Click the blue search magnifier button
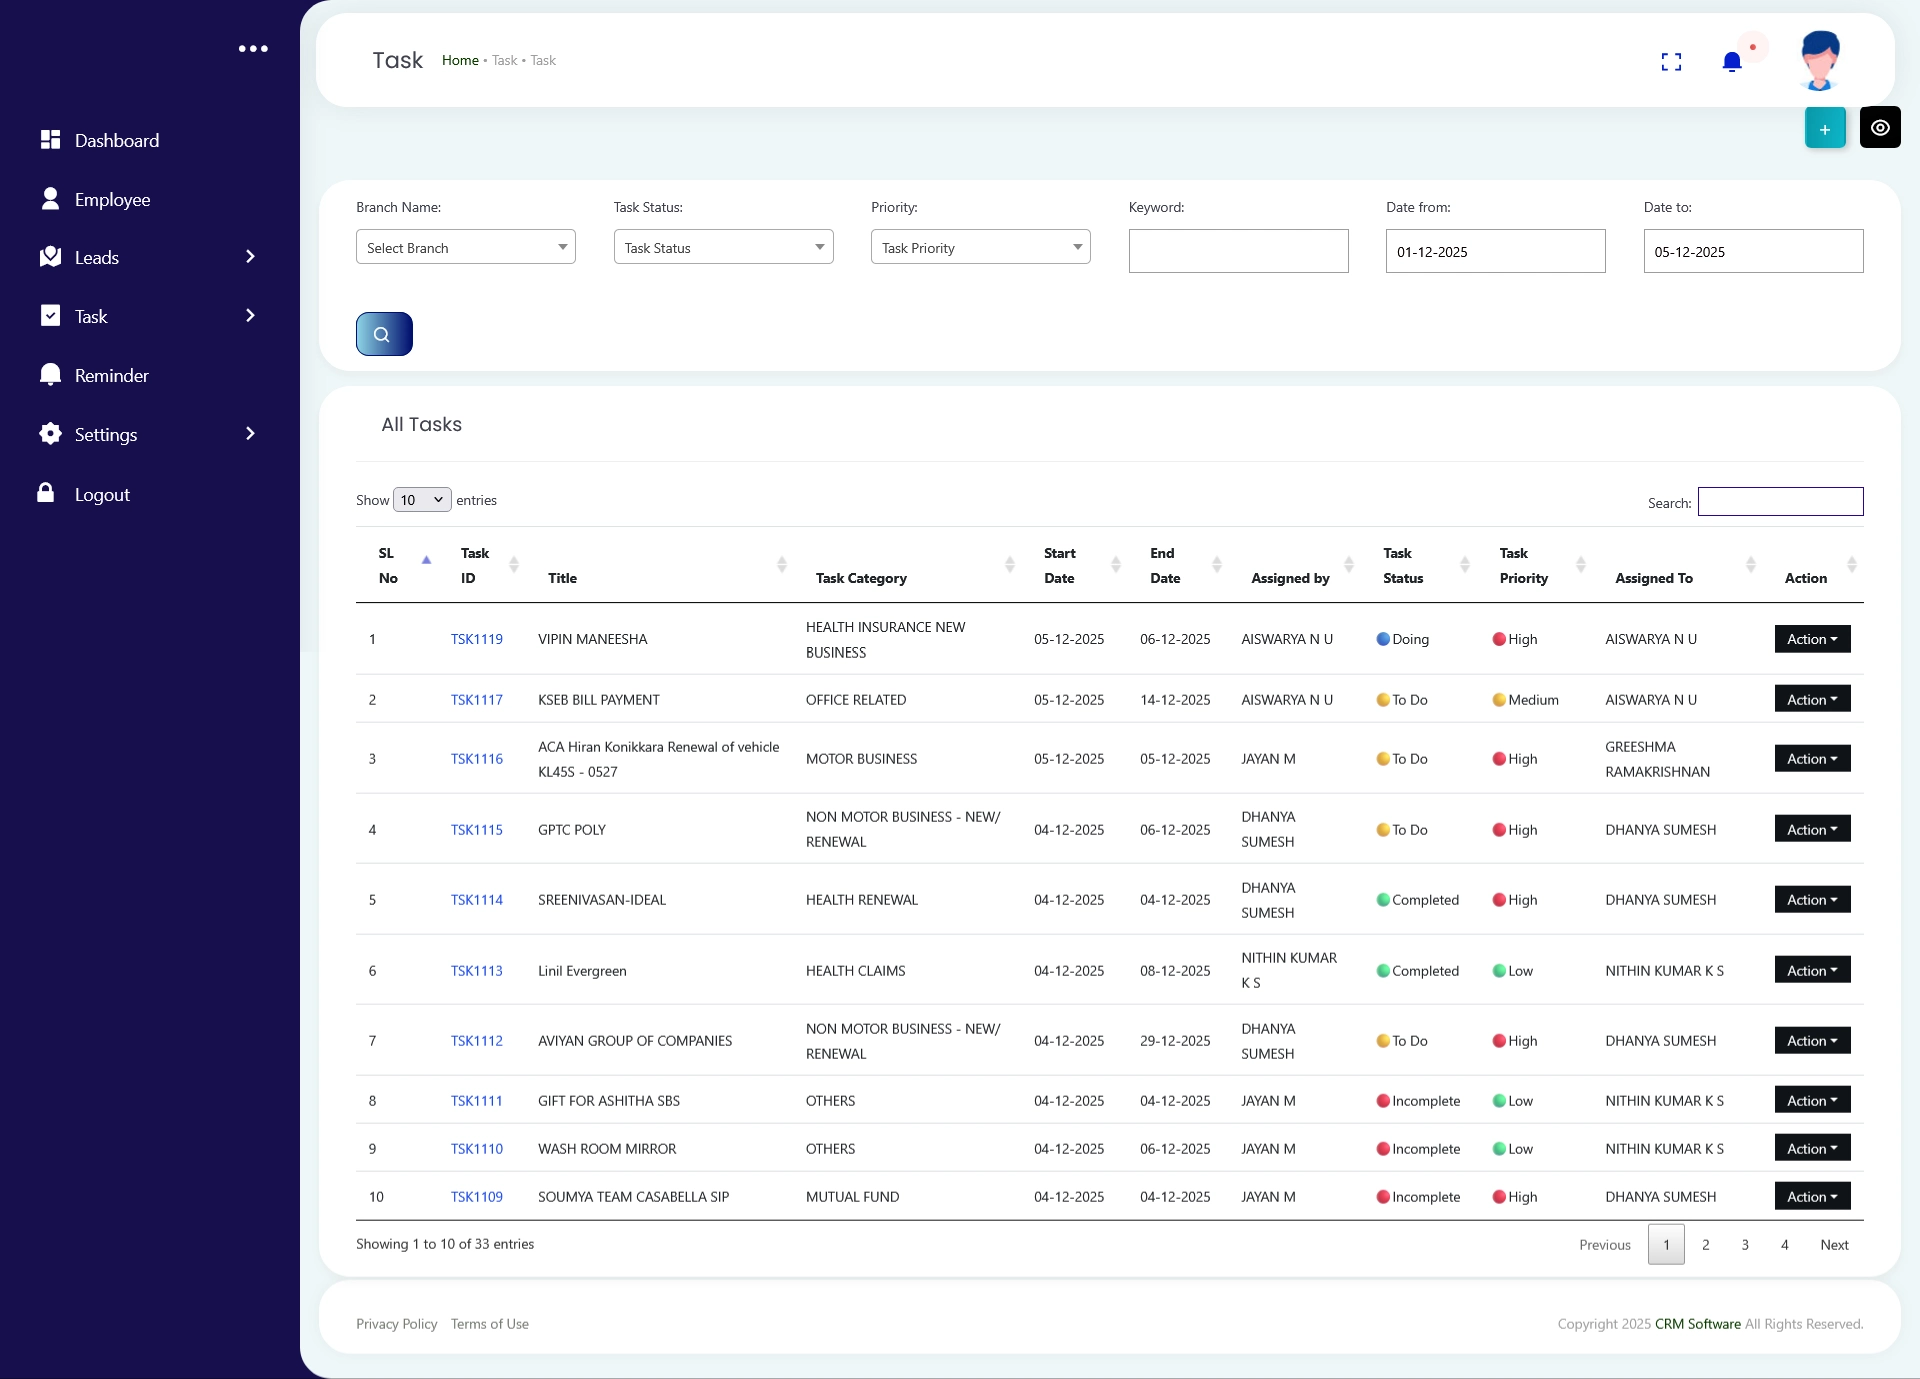This screenshot has width=1920, height=1379. [384, 334]
